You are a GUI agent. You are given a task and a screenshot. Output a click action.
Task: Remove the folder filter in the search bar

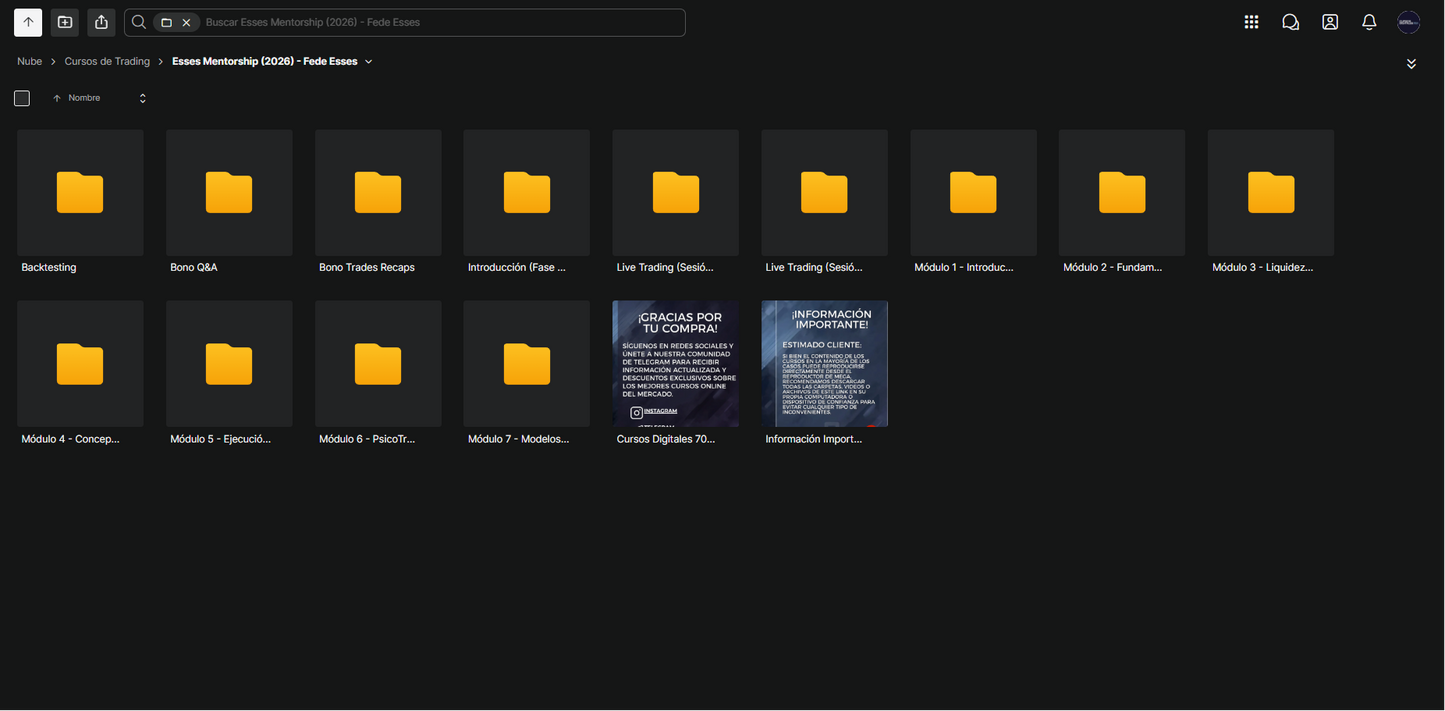click(x=186, y=22)
